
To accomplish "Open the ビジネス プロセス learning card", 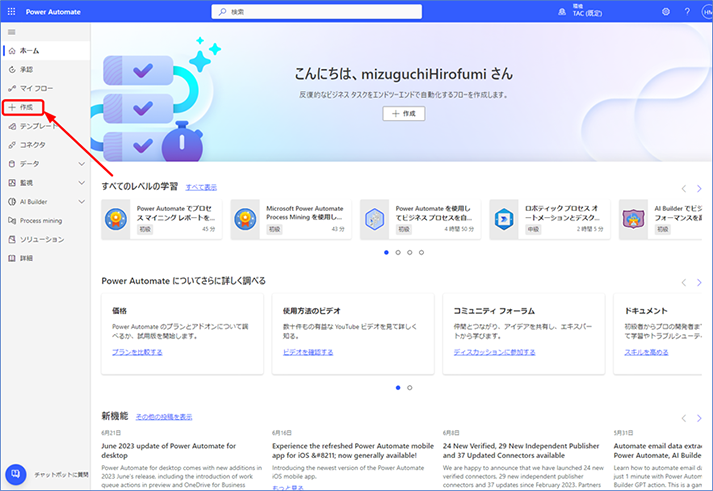I will coord(420,219).
